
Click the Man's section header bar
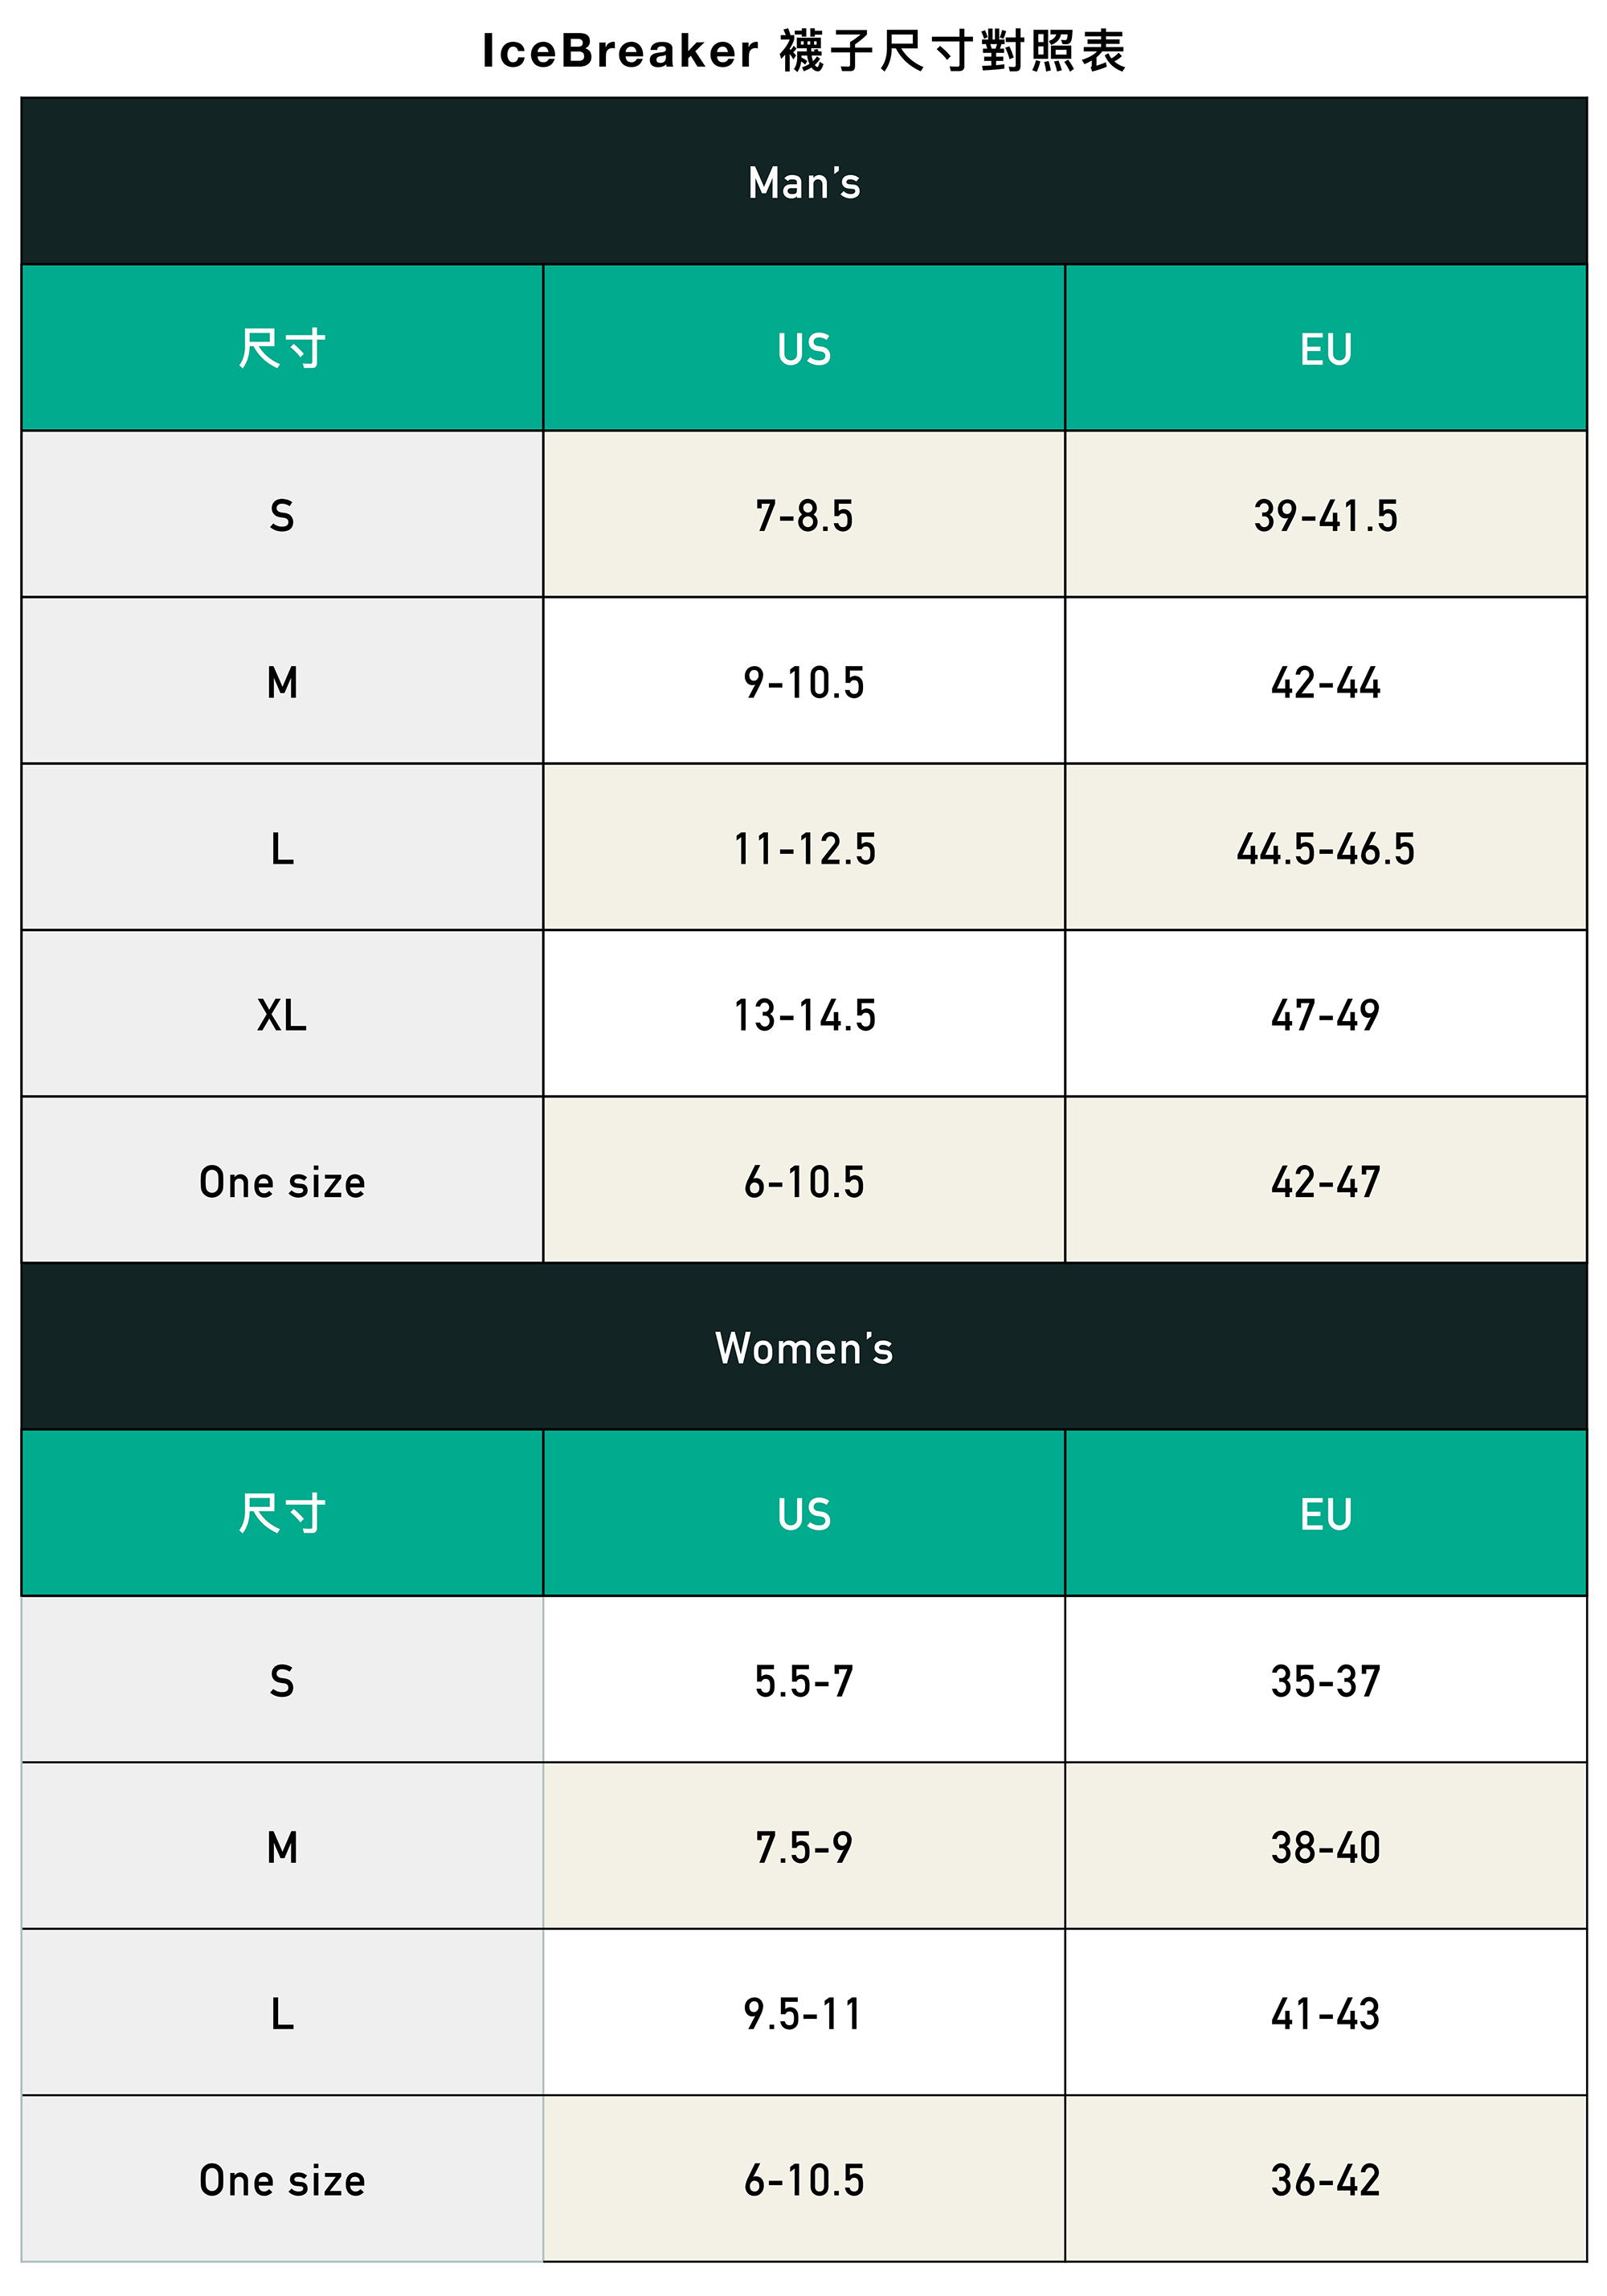click(803, 182)
